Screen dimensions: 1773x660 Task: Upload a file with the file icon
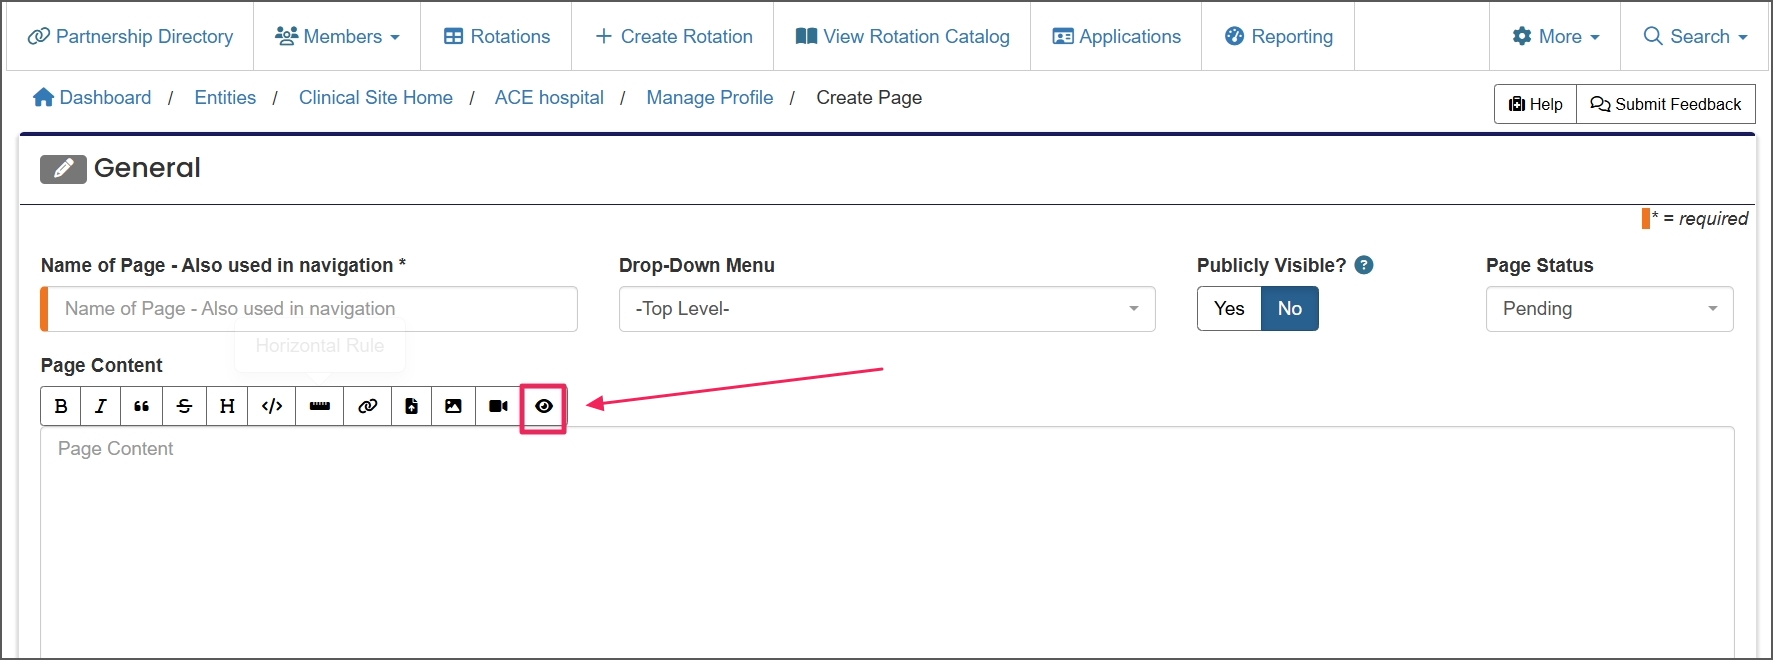point(412,406)
